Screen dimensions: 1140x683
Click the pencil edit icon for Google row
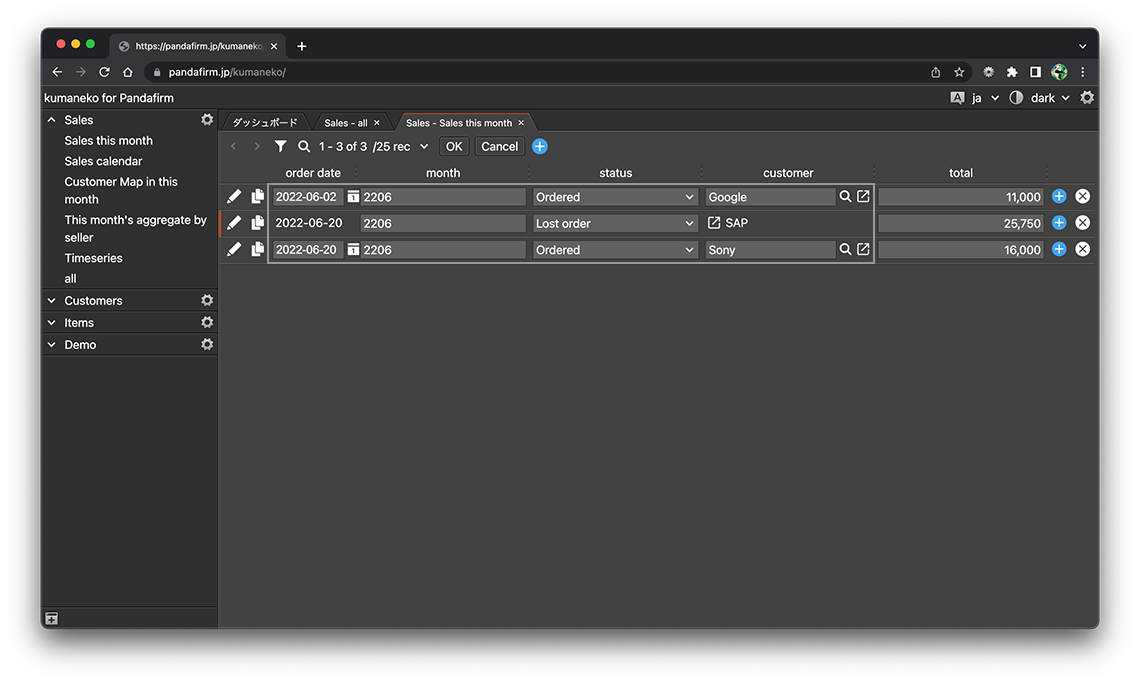[x=234, y=197]
